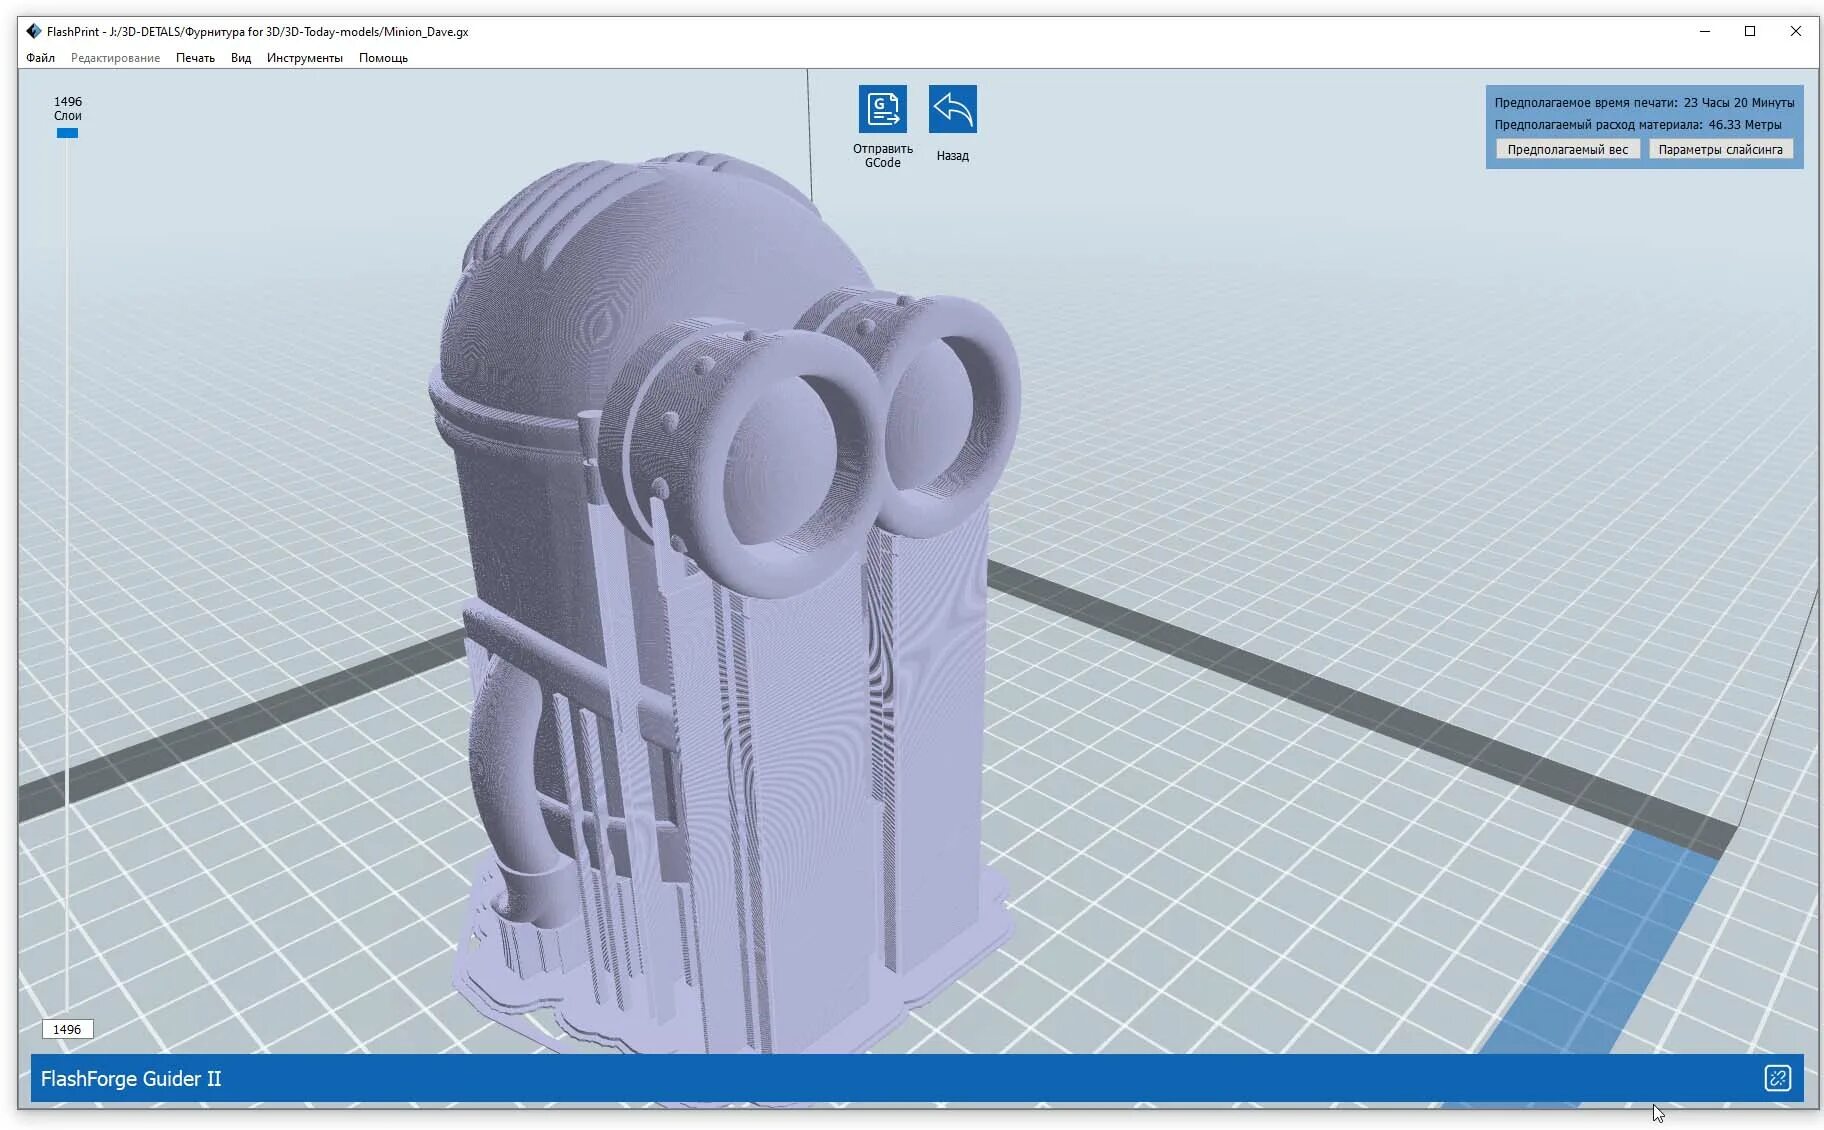Viewport: 1824px width, 1130px height.
Task: Open the Помощь menu
Action: (x=383, y=58)
